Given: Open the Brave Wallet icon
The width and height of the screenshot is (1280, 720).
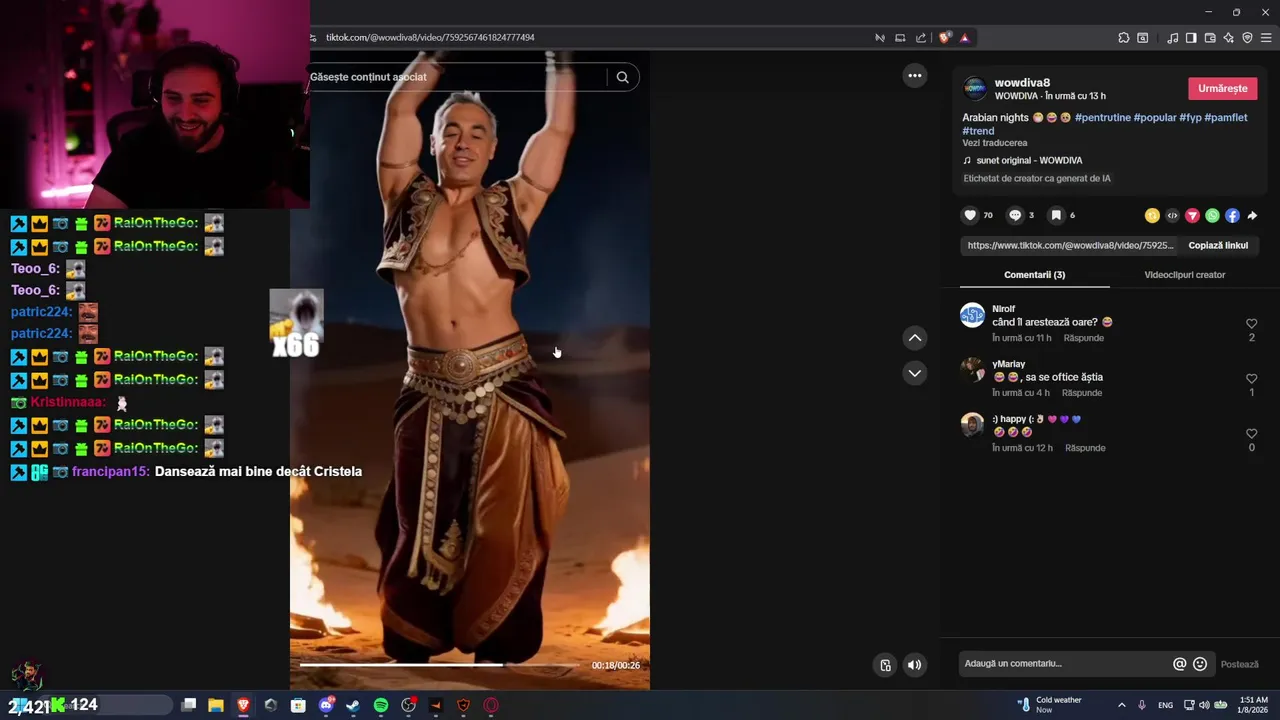Looking at the screenshot, I should 1210,38.
